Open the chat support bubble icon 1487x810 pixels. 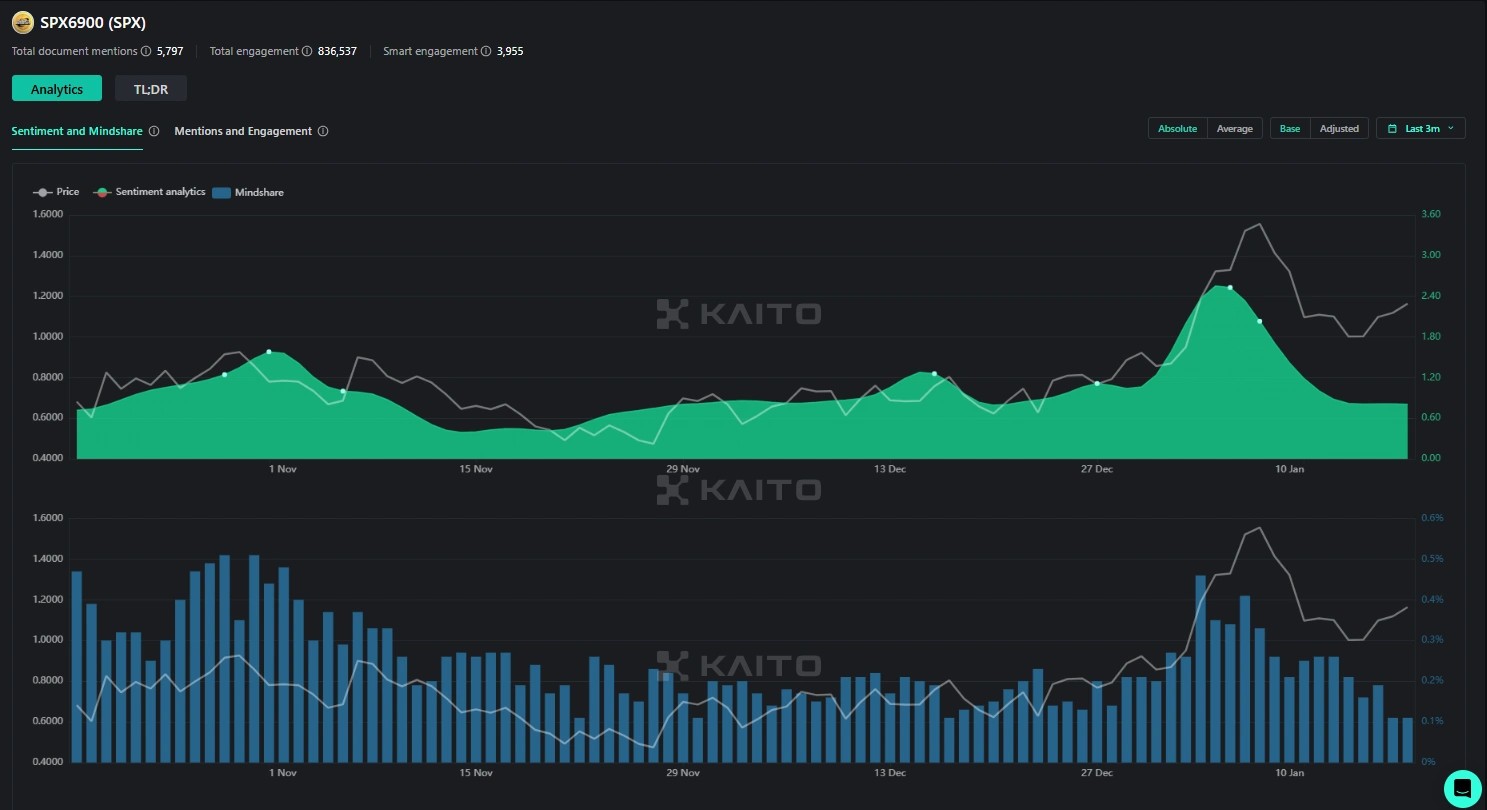(x=1461, y=787)
